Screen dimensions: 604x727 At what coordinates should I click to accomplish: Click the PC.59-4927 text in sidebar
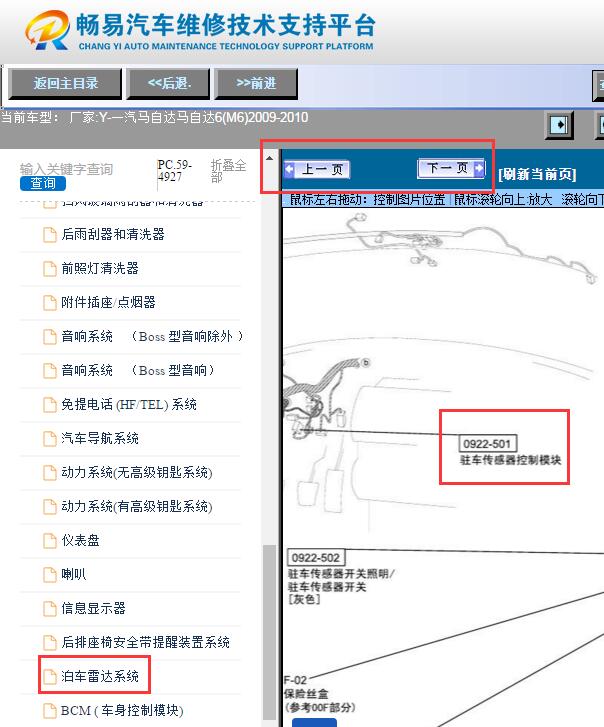[x=174, y=171]
